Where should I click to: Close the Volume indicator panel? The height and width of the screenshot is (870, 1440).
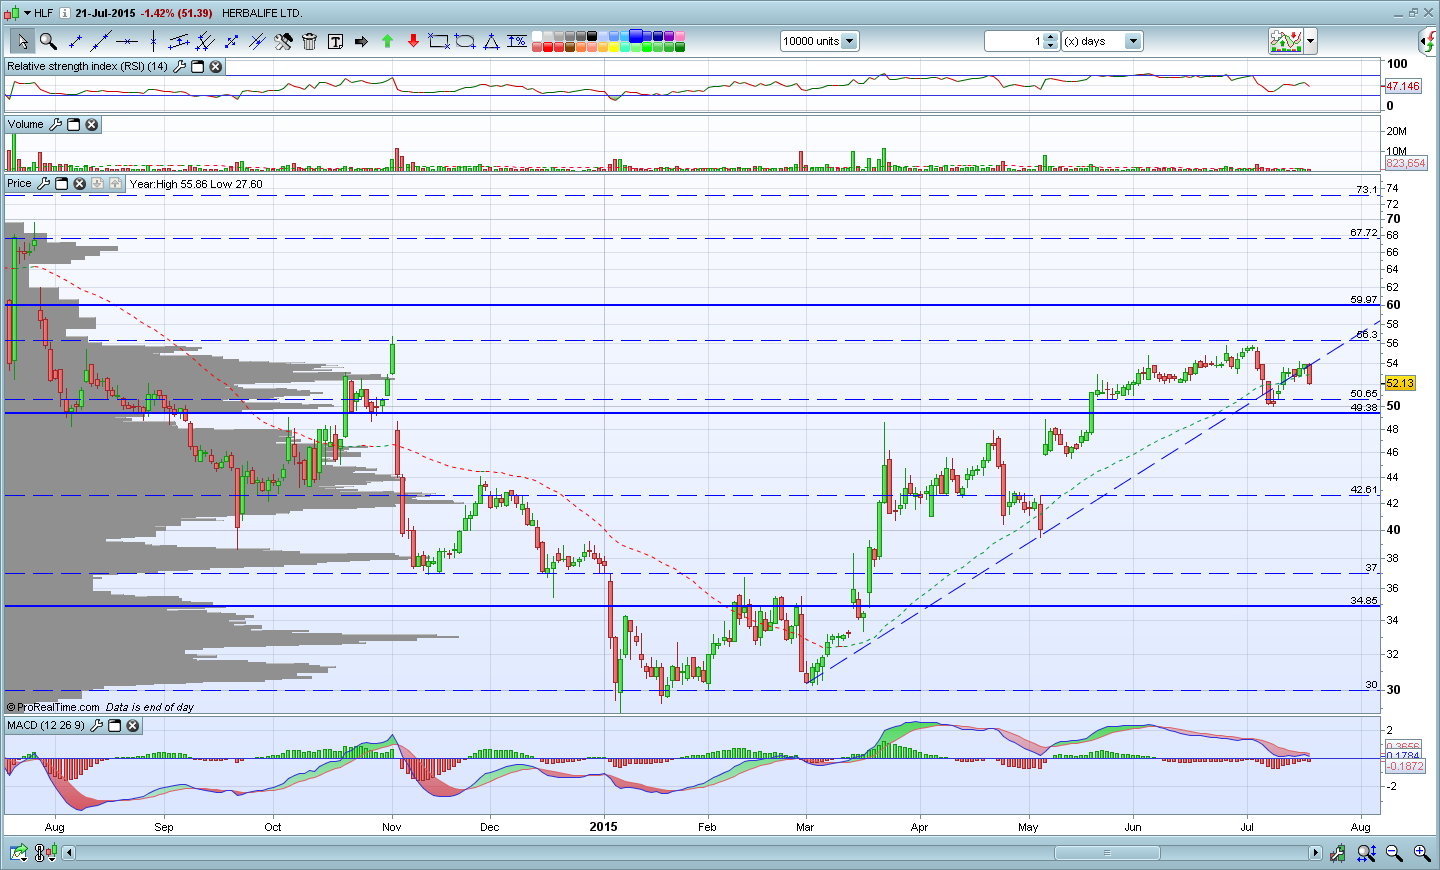[91, 125]
